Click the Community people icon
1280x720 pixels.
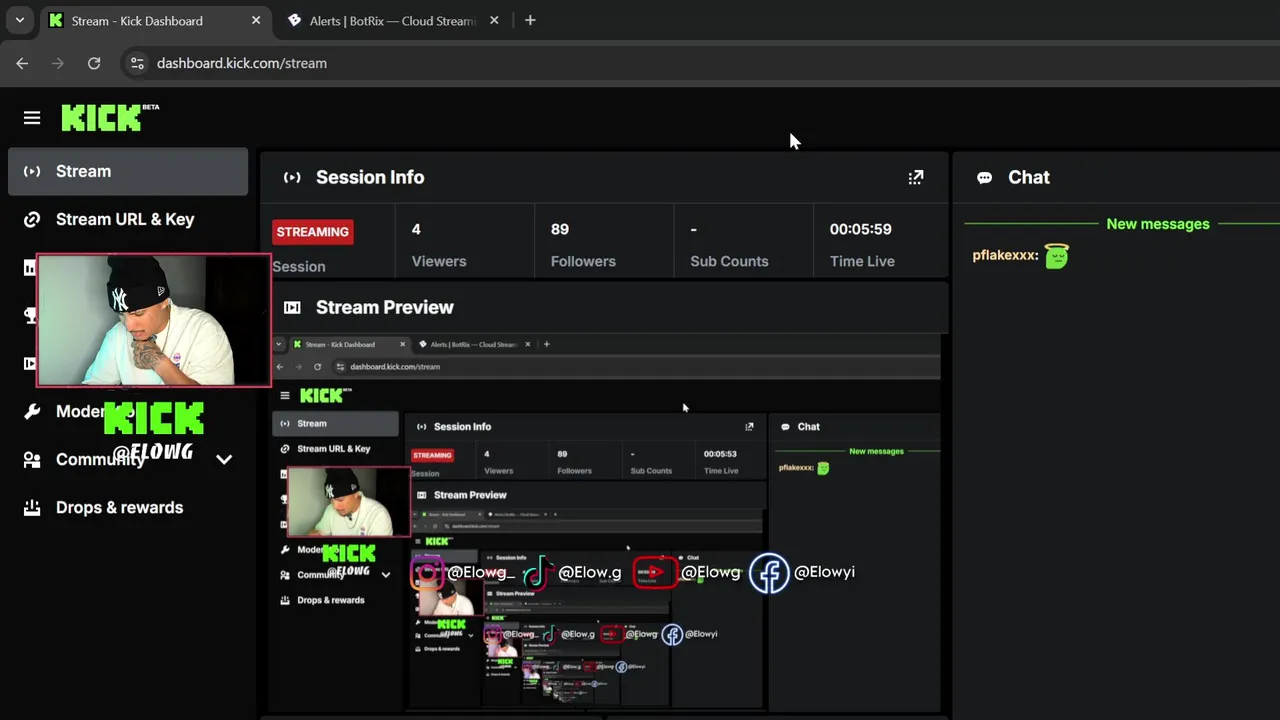coord(32,459)
